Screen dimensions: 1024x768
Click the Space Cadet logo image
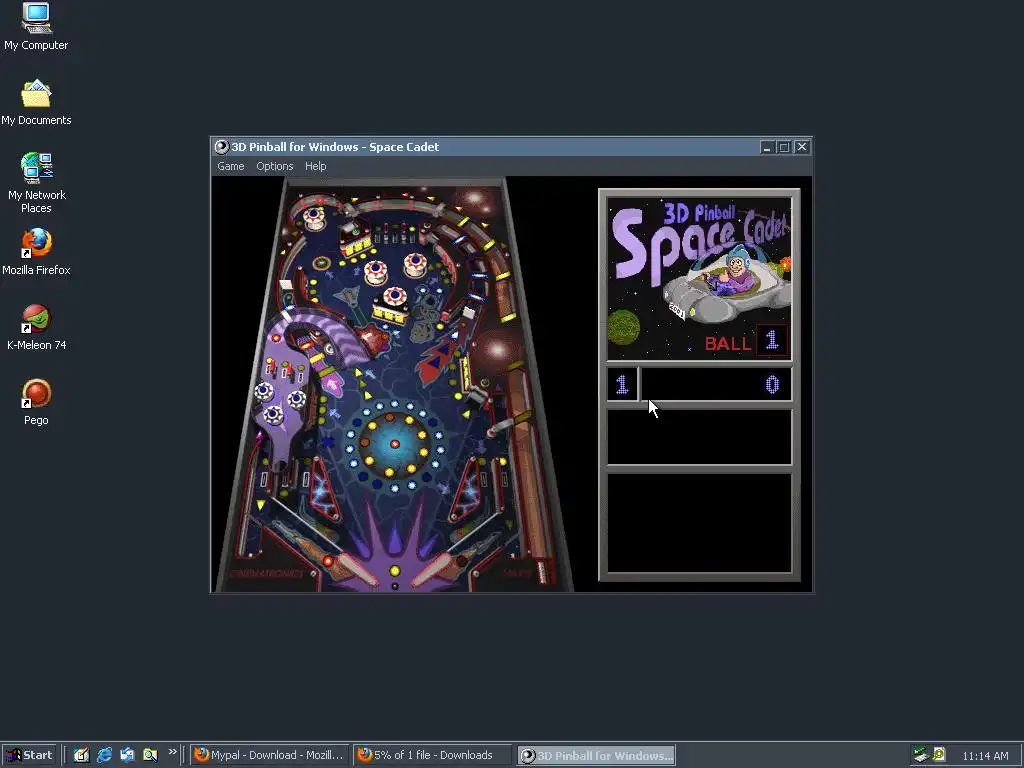(699, 279)
